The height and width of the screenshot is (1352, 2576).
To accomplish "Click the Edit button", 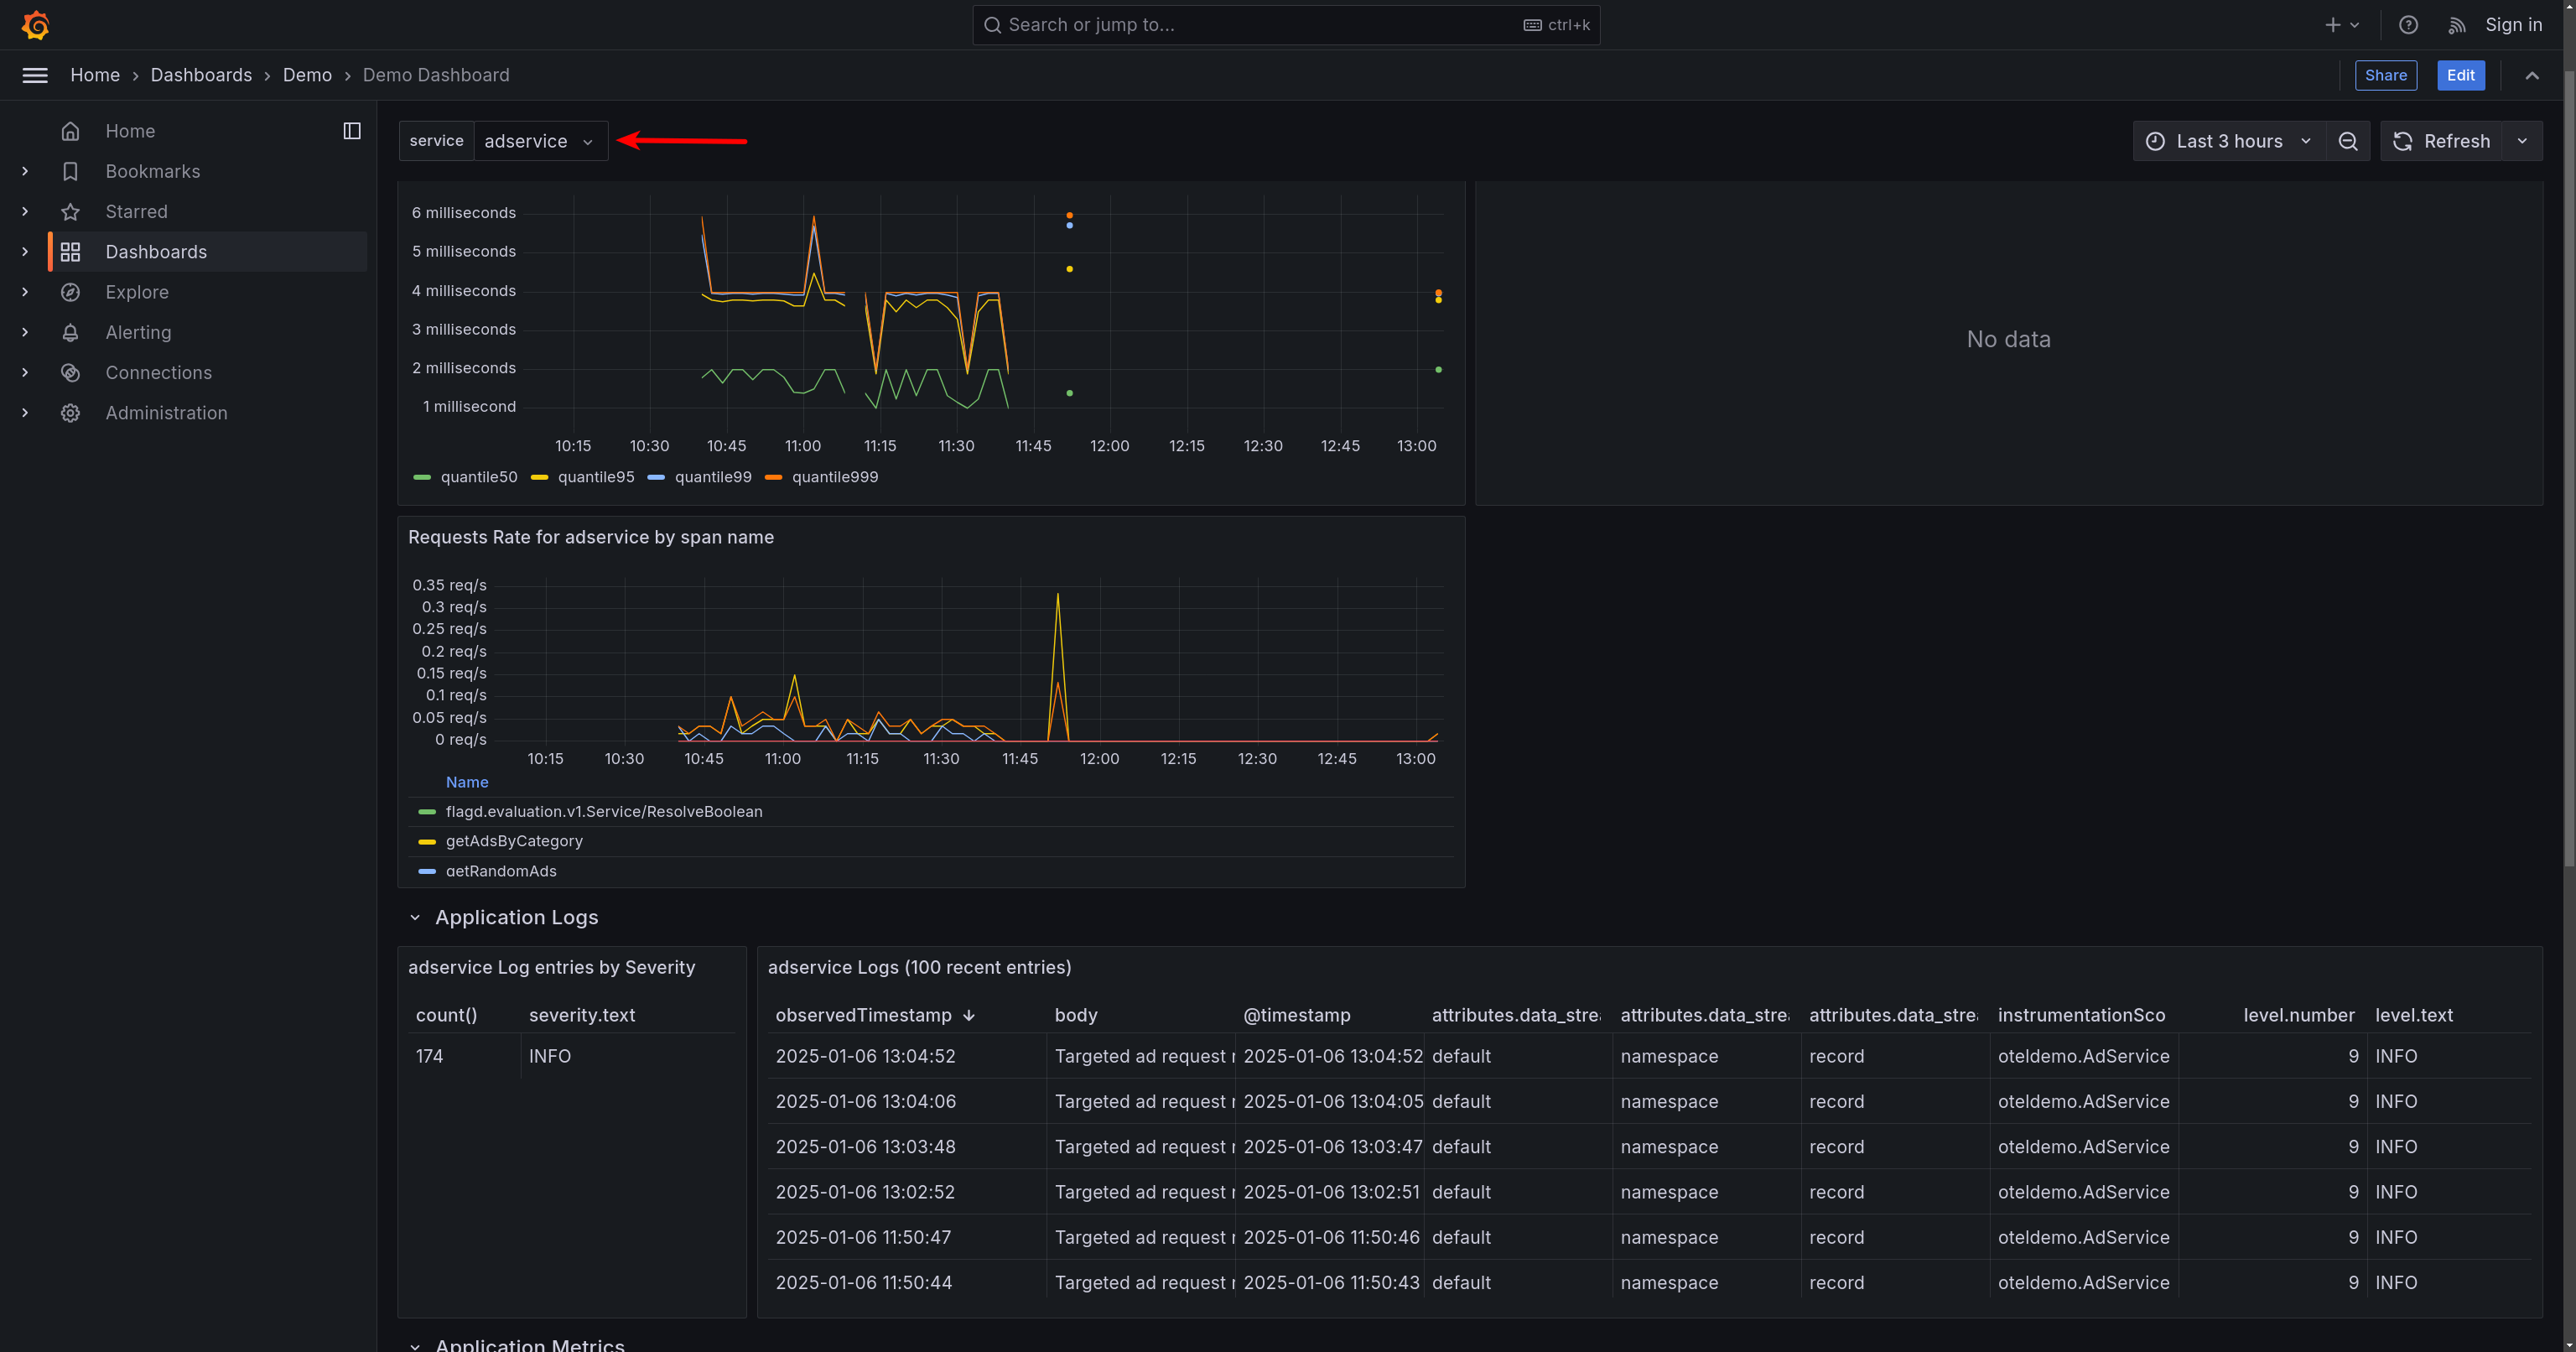I will [2461, 75].
